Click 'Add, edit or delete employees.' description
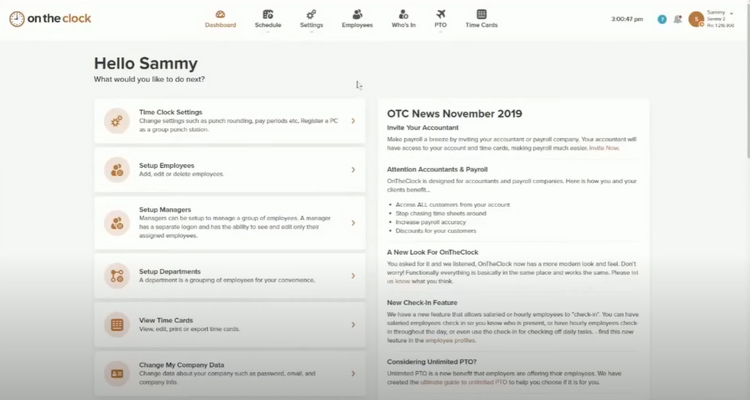Screen dimensions: 750x400 point(181,174)
